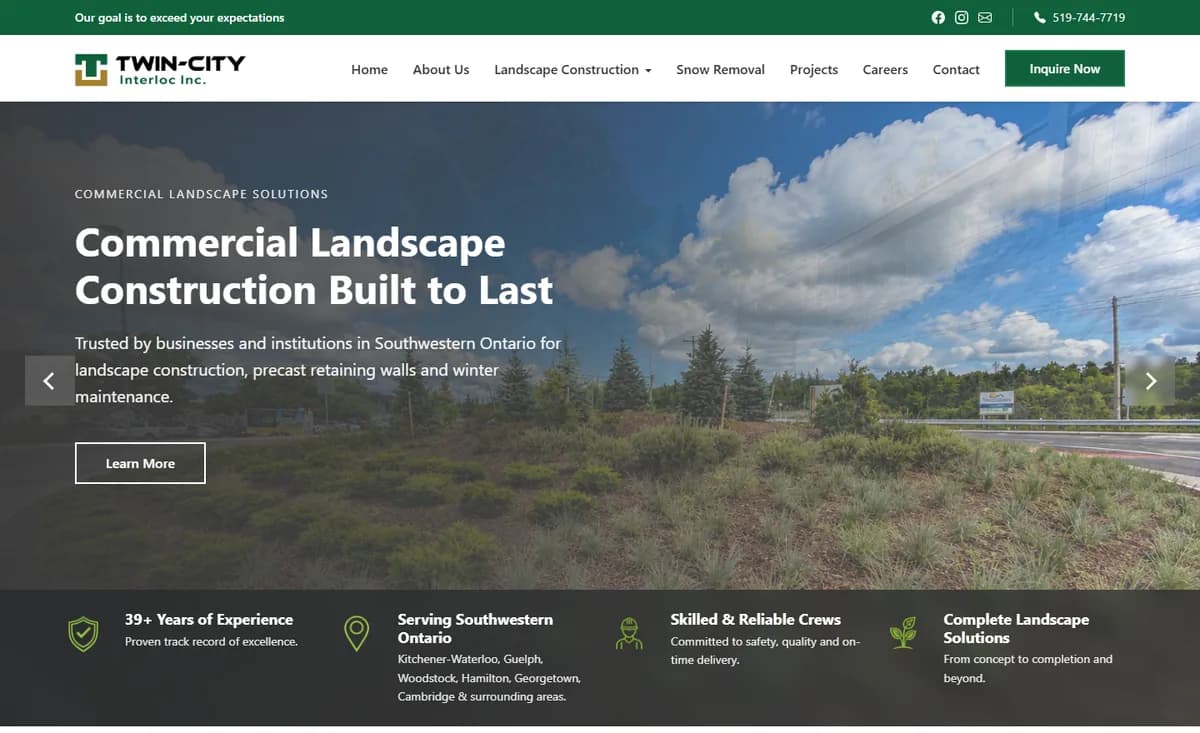Click the Twin-City Interloc logo

coord(160,69)
